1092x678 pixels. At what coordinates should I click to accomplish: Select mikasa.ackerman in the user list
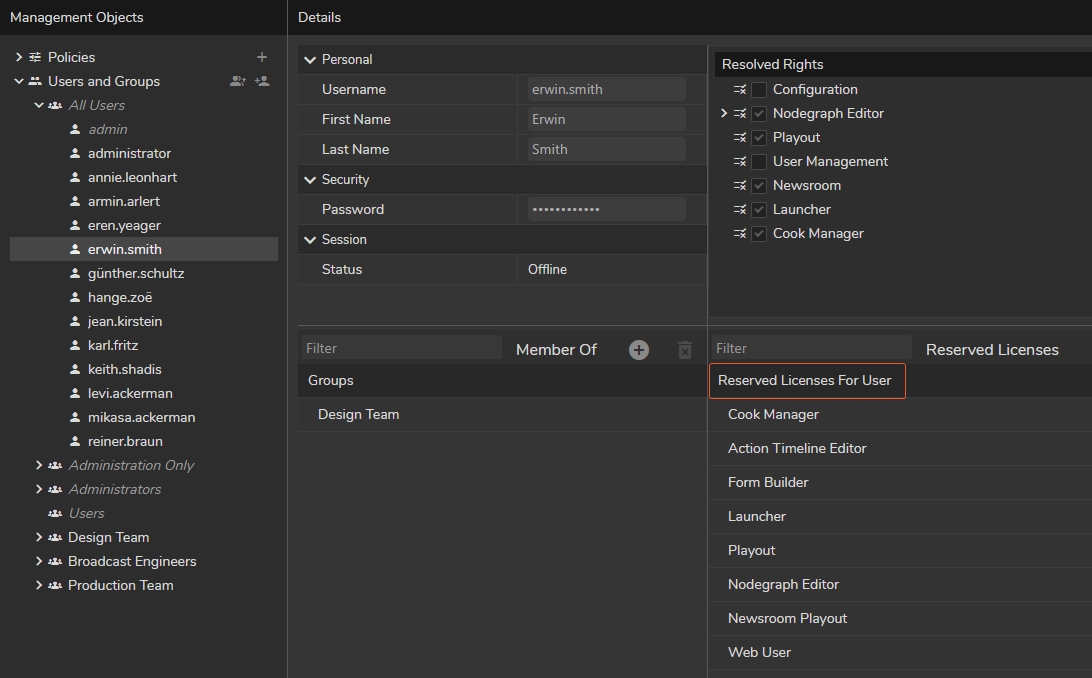coord(141,417)
